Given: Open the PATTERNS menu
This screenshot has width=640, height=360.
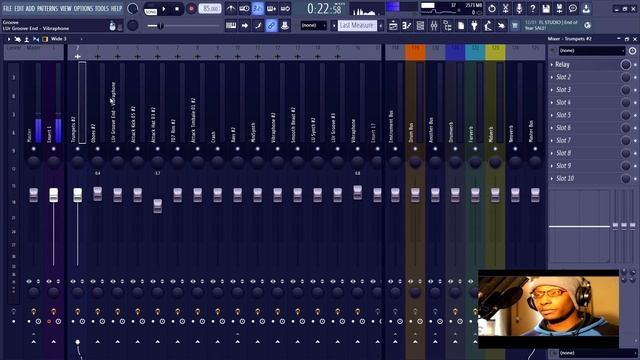Looking at the screenshot, I should 48,8.
